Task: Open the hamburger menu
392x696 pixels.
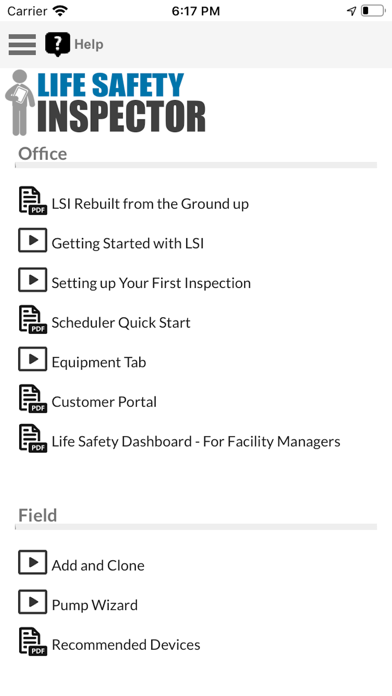Action: point(22,44)
